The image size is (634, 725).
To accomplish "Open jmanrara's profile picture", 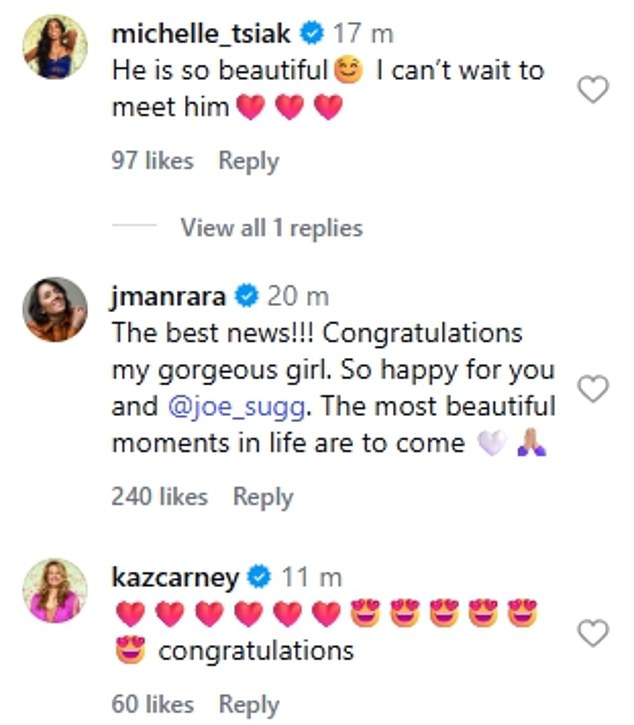I will tap(55, 309).
